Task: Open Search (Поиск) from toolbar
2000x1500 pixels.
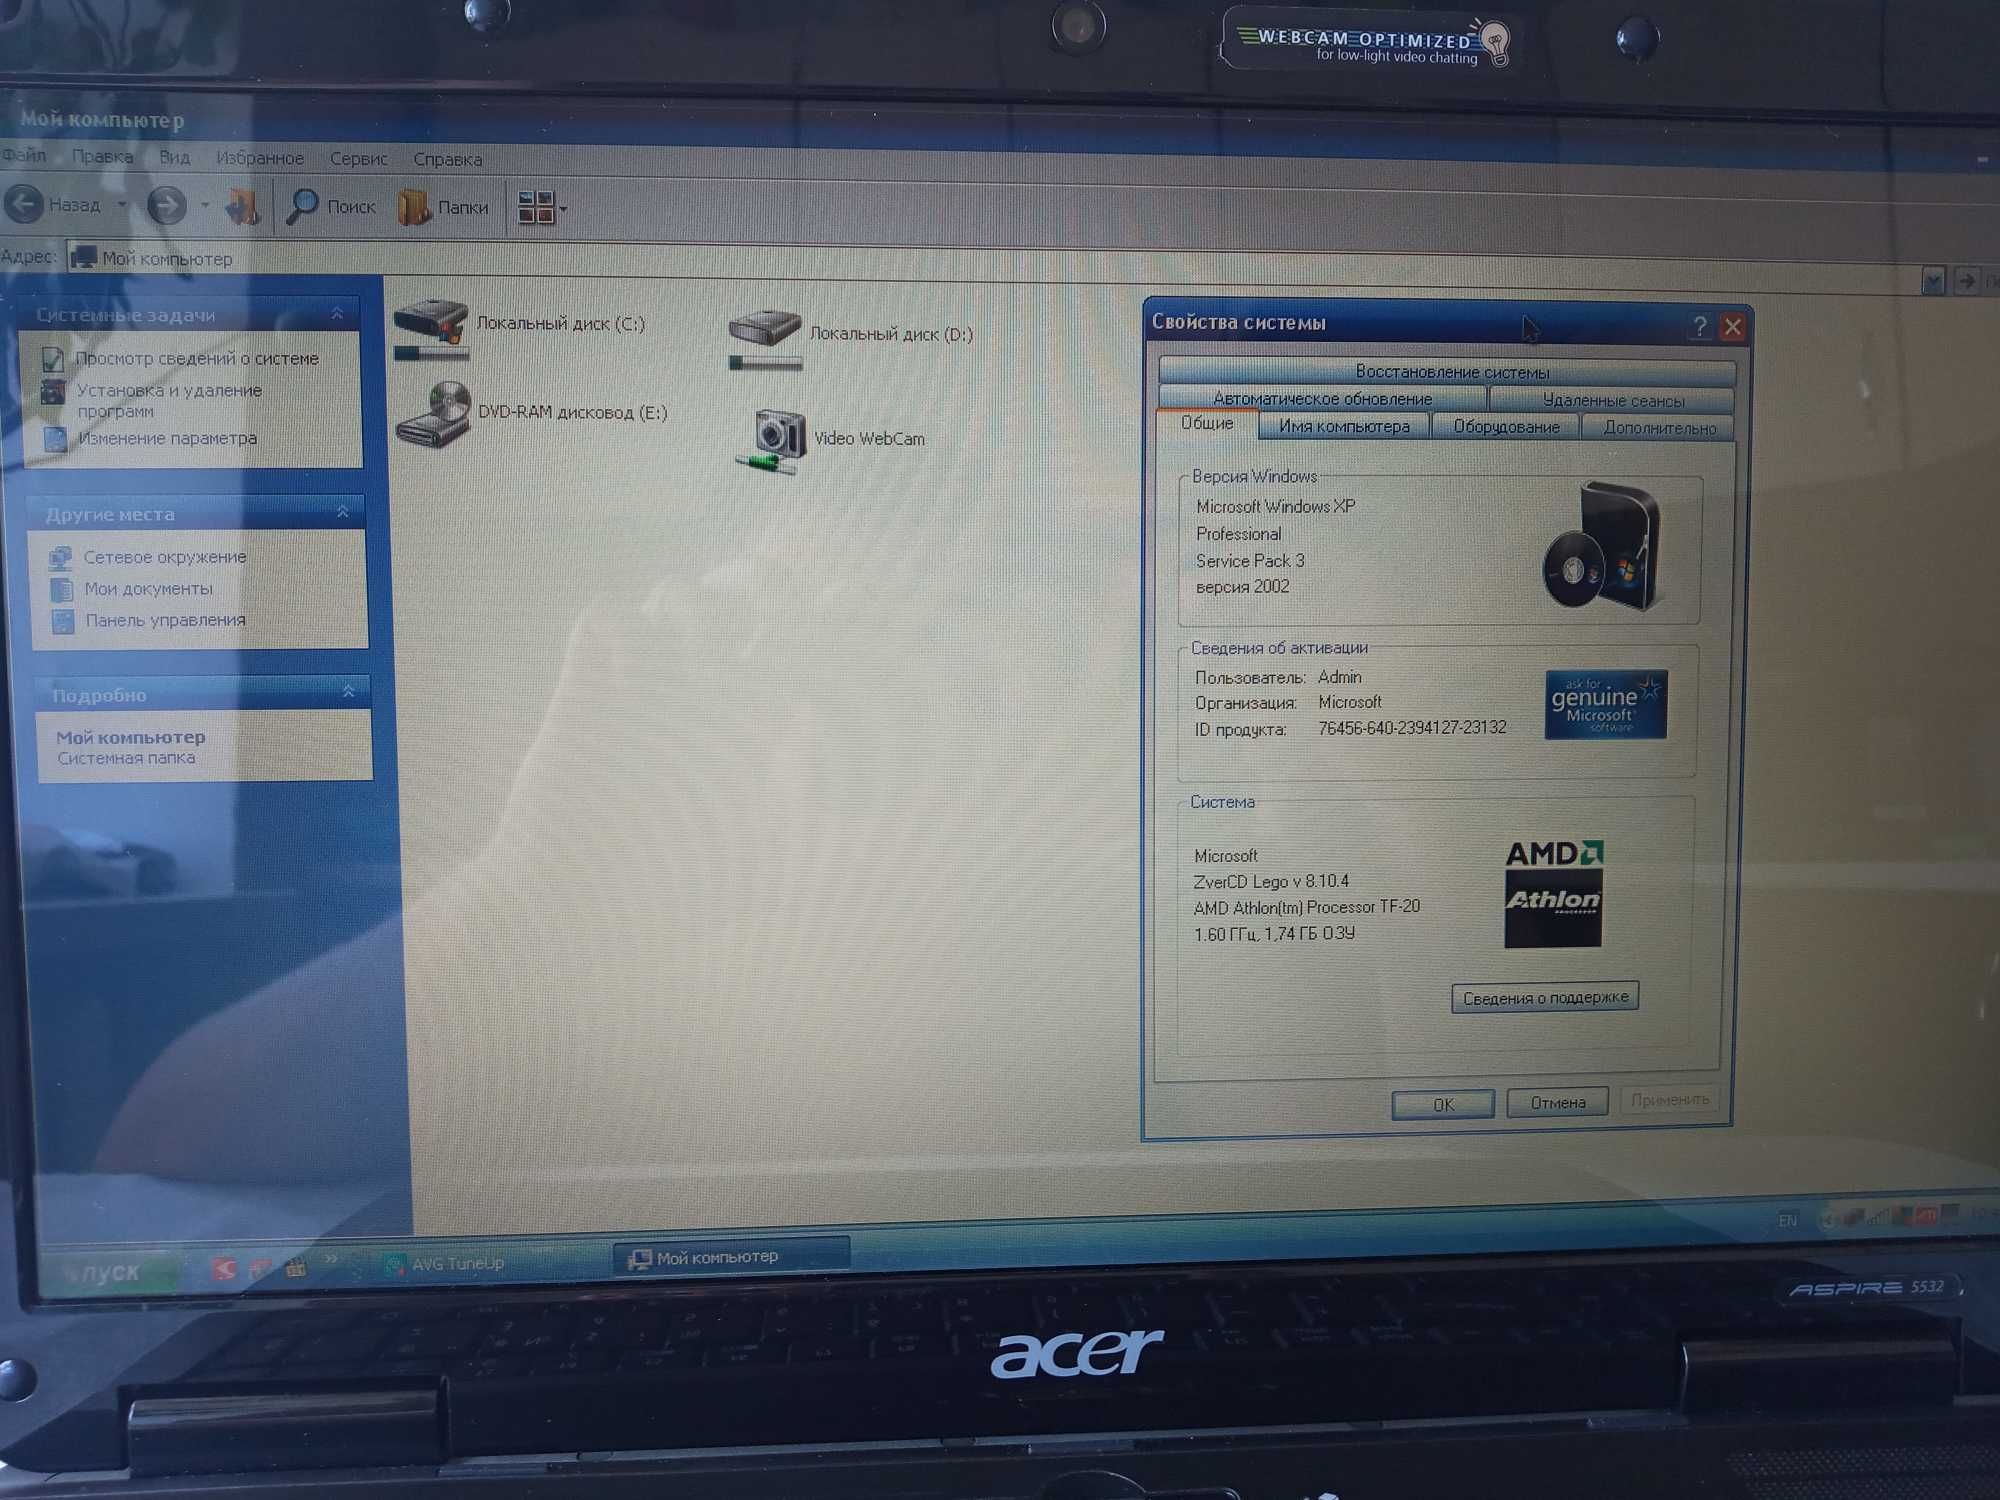Action: tap(331, 206)
